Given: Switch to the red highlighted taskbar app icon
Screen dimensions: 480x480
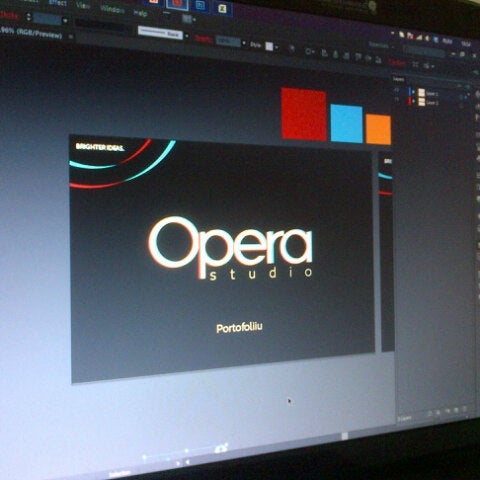Looking at the screenshot, I should pos(177,3).
